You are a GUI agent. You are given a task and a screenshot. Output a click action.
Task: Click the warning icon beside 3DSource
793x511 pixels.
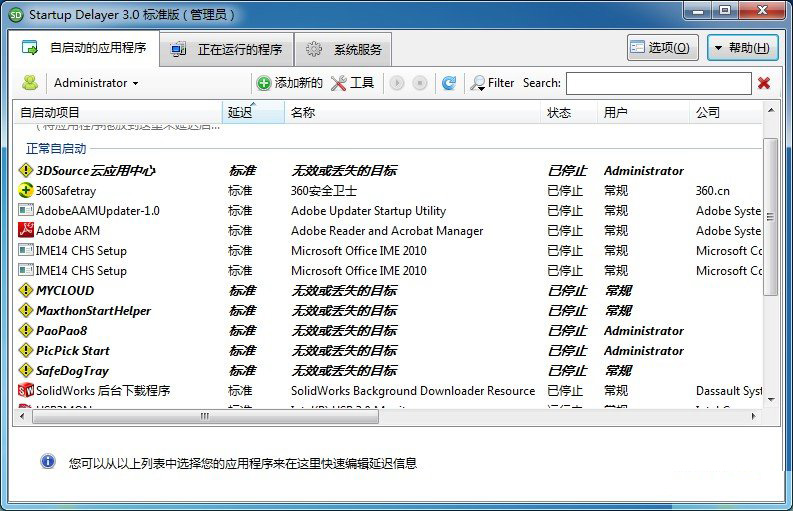point(26,170)
